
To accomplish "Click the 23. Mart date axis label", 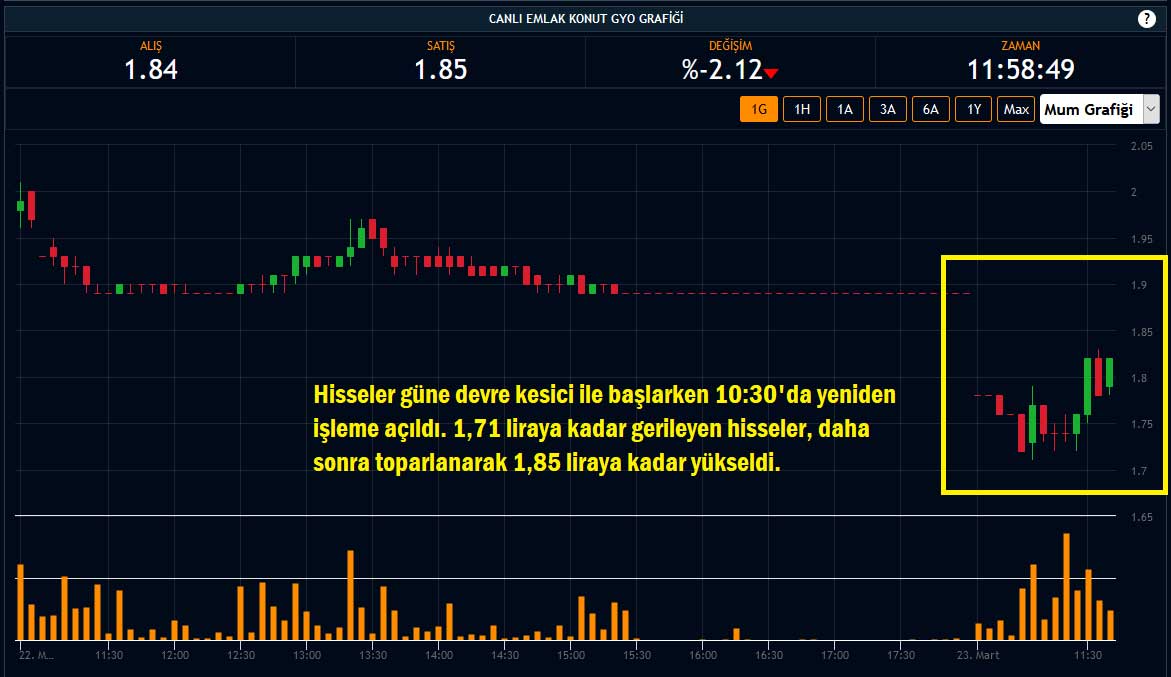I will pyautogui.click(x=978, y=655).
